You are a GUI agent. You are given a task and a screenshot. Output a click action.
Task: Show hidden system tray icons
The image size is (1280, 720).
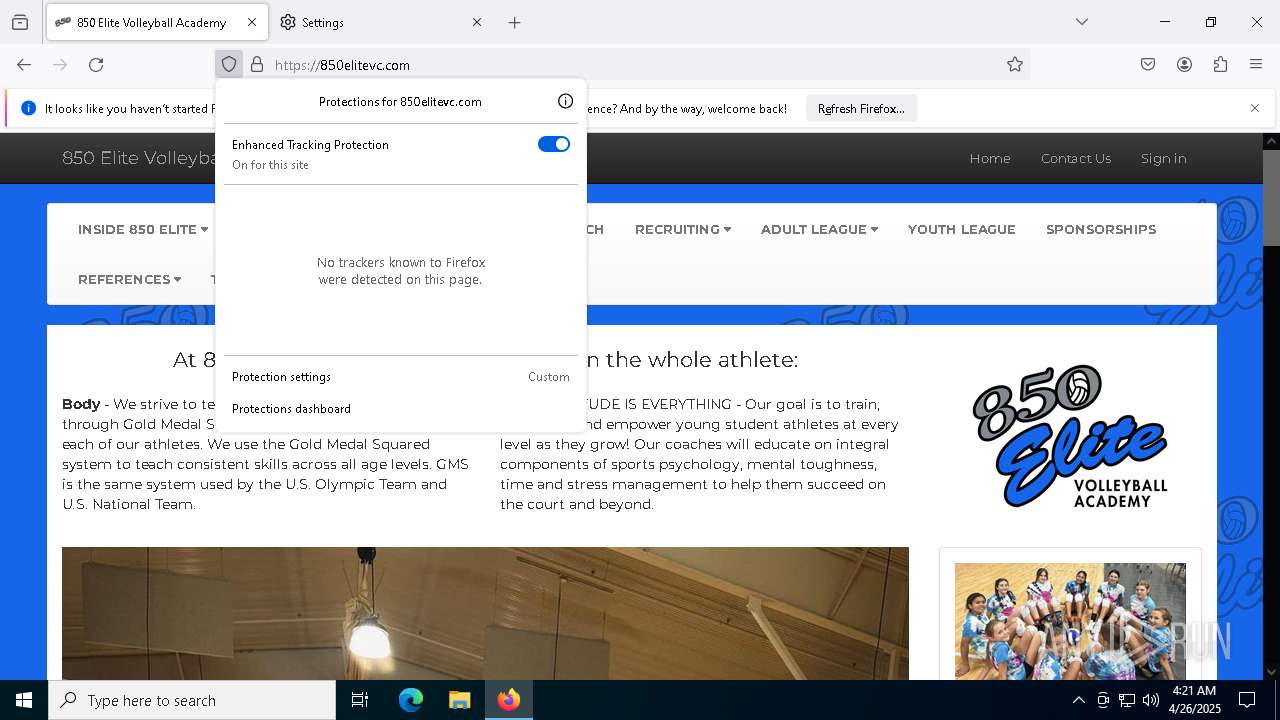[1078, 700]
